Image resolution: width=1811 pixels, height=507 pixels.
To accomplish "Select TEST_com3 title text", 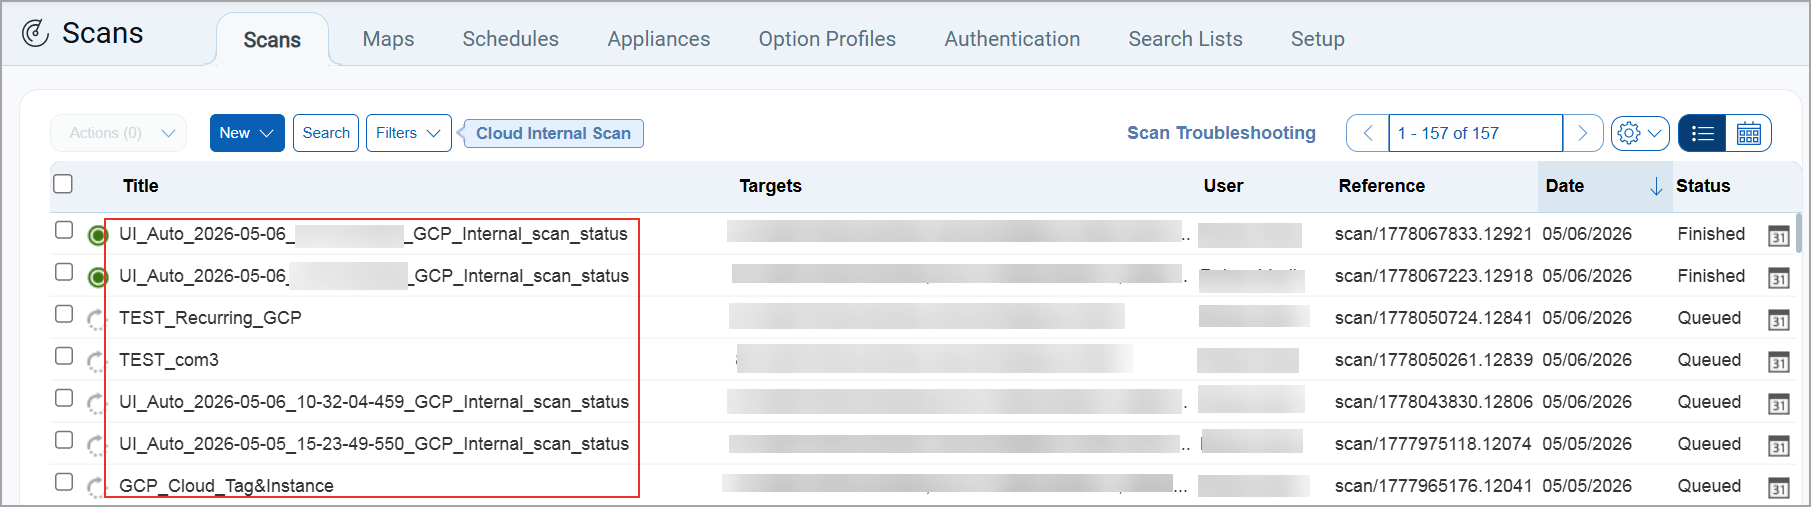I will pyautogui.click(x=169, y=360).
